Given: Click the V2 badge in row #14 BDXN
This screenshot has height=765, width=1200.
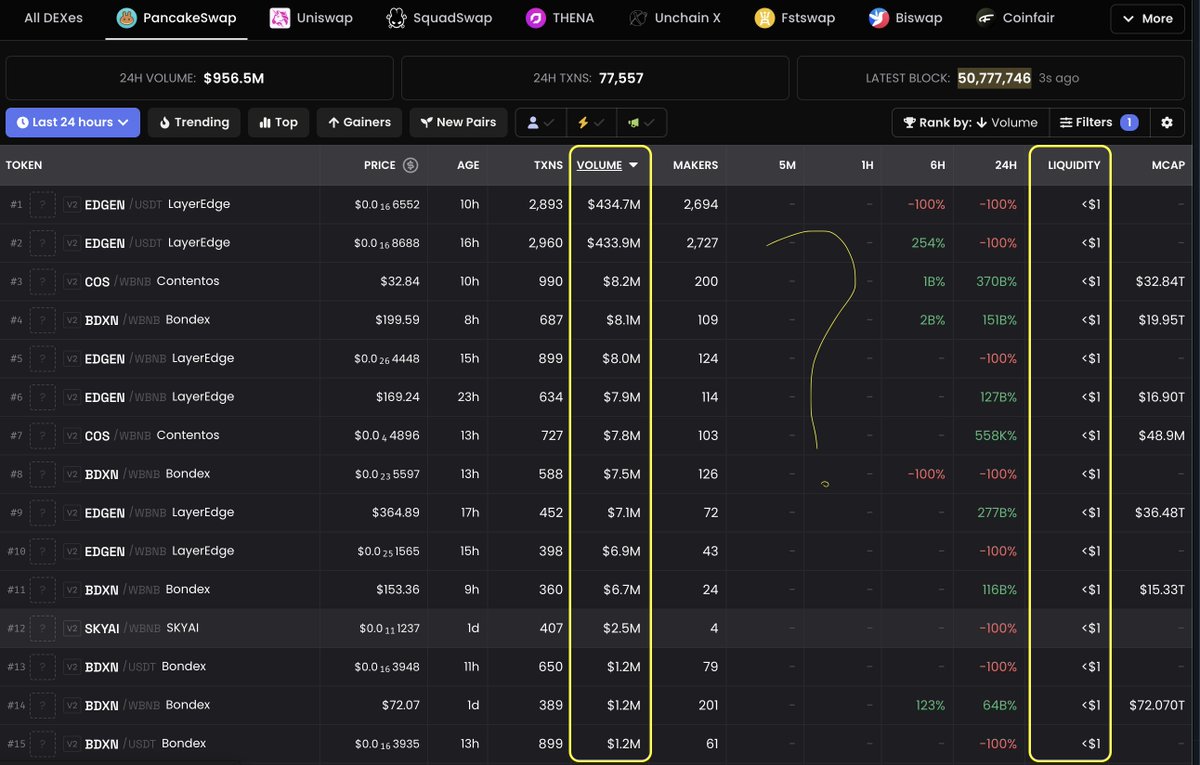Looking at the screenshot, I should point(72,705).
